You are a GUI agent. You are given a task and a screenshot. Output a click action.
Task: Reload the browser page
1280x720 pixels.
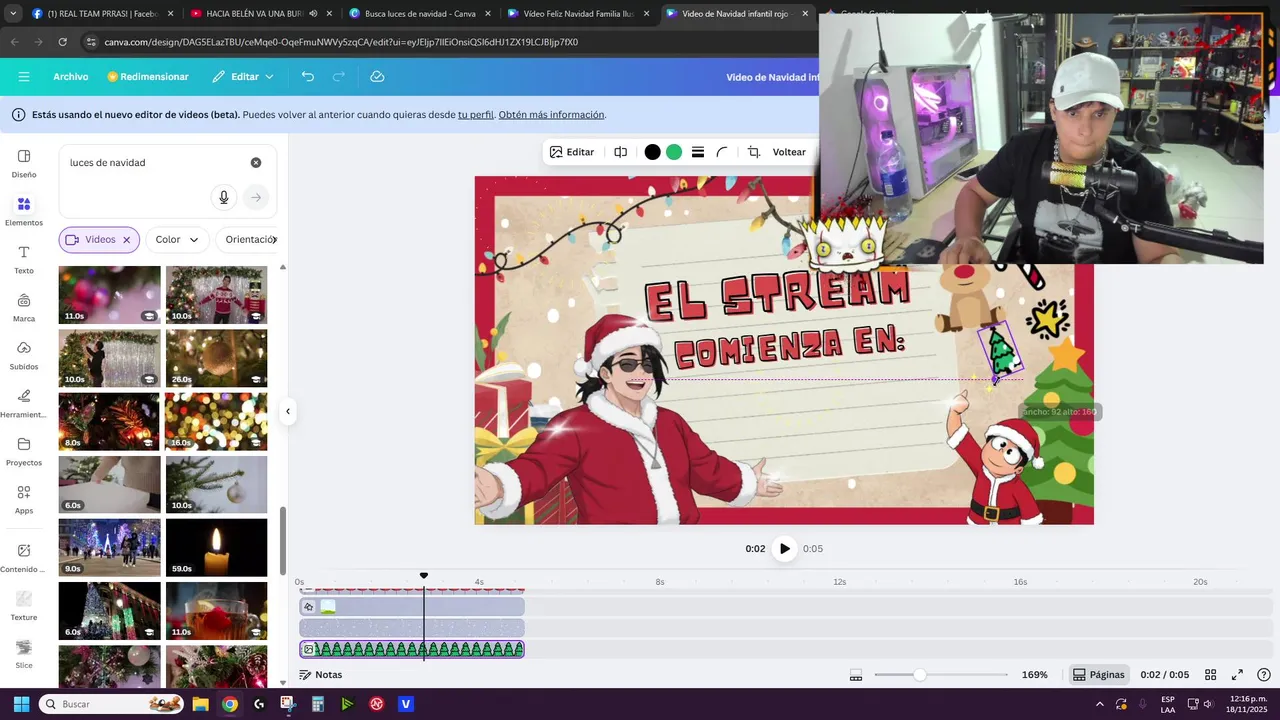(x=63, y=42)
